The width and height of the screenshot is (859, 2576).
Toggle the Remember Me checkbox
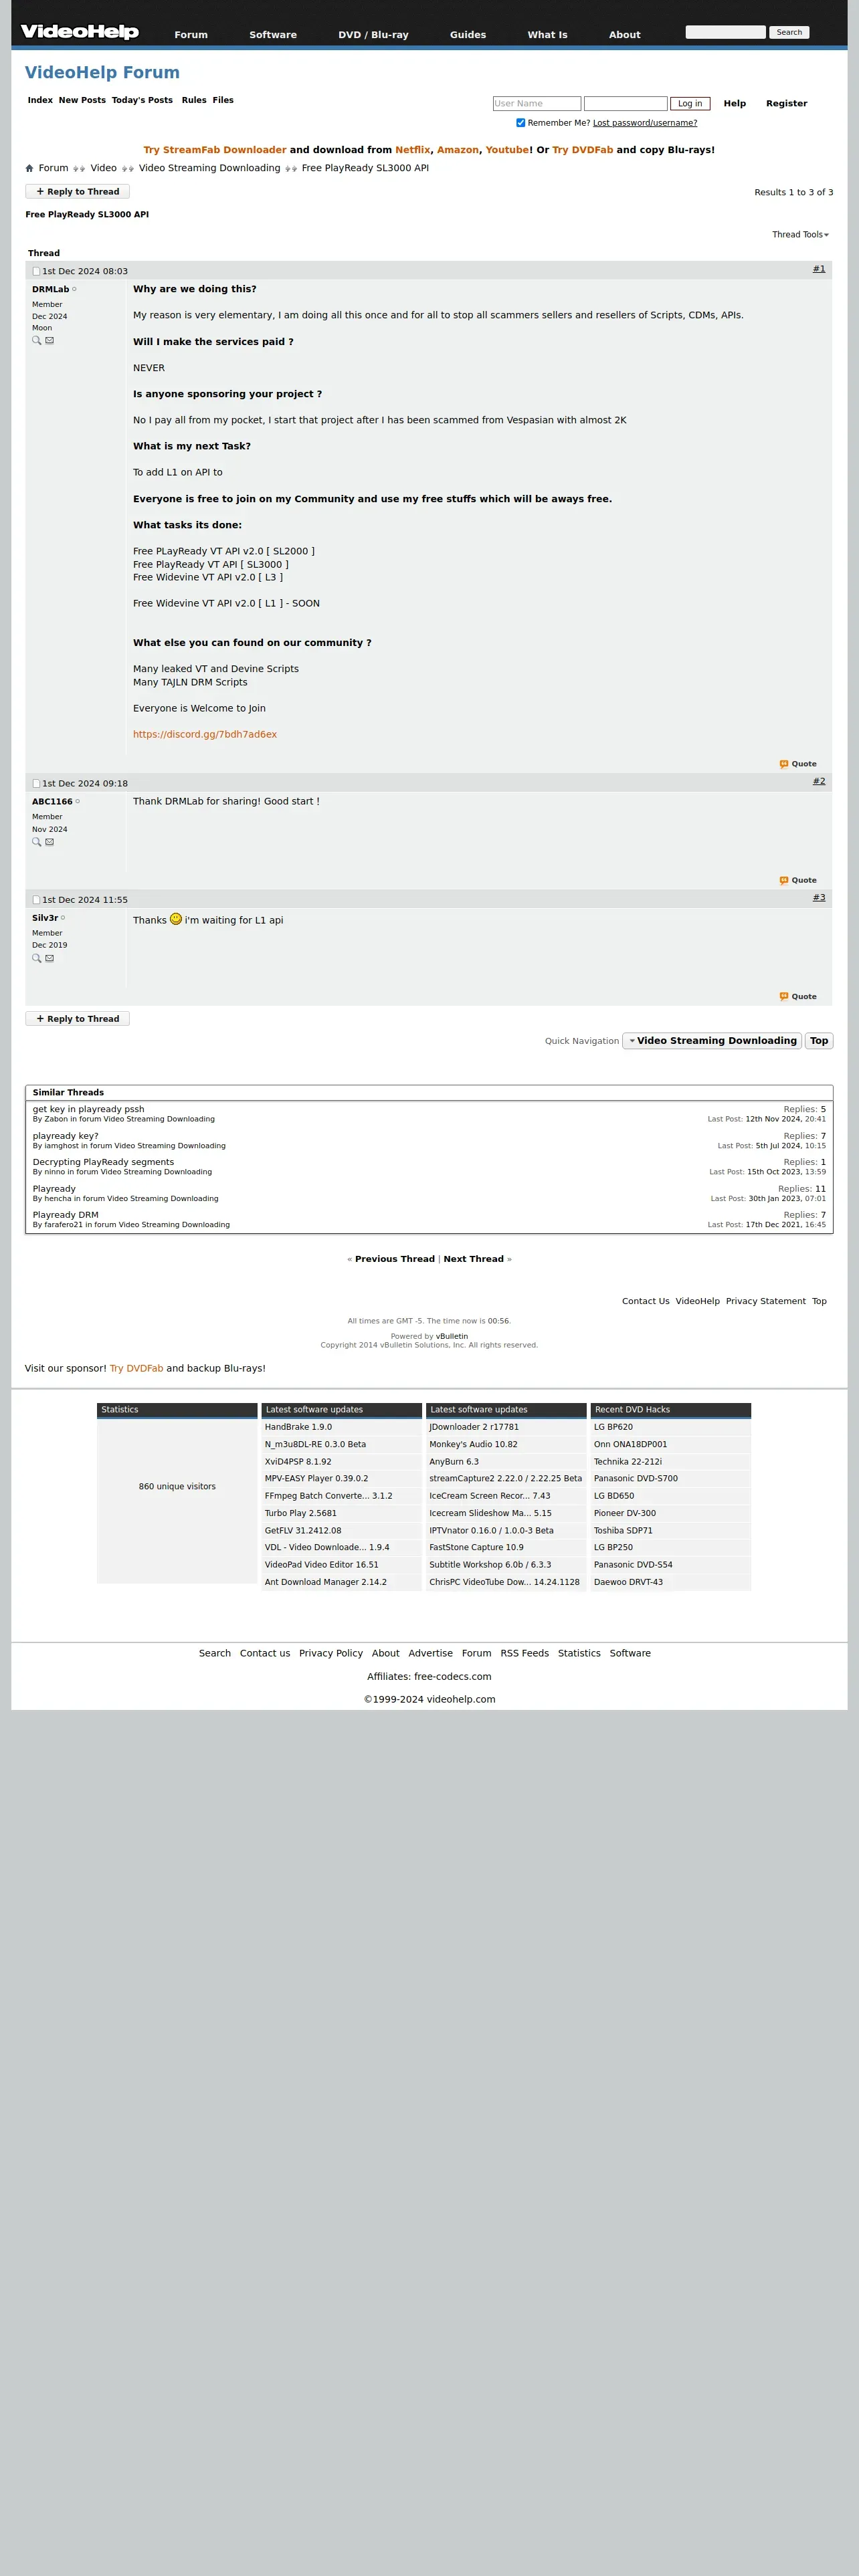coord(520,123)
